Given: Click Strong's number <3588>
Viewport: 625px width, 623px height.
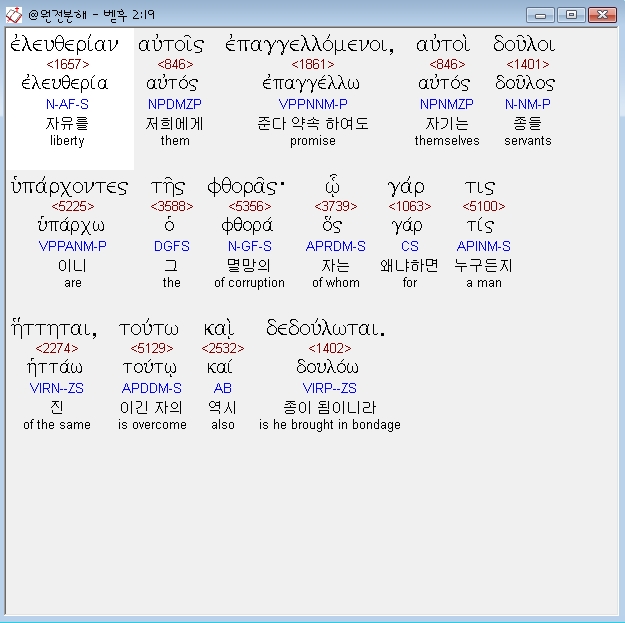Looking at the screenshot, I should (x=172, y=206).
